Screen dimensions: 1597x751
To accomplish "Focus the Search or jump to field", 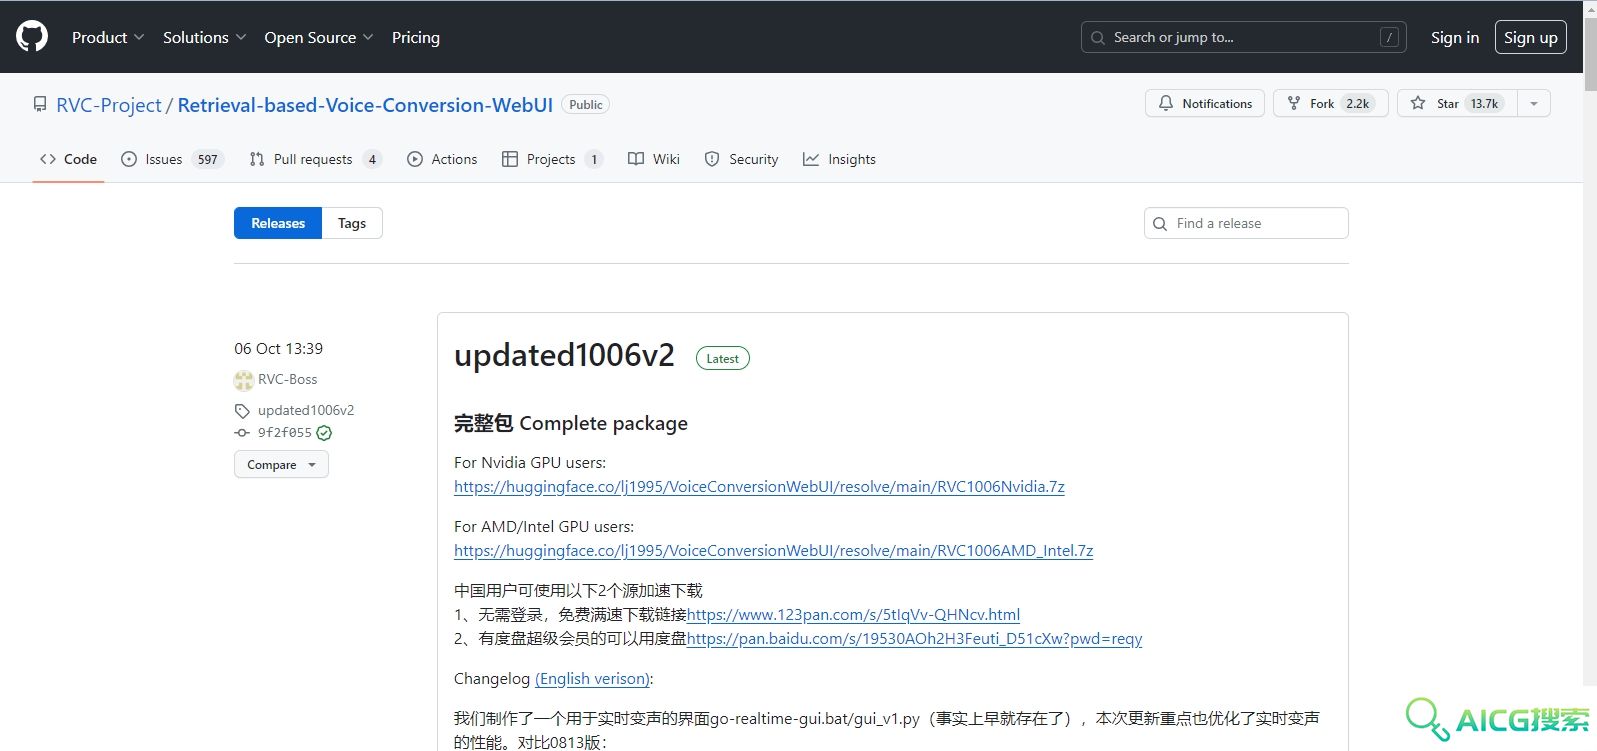I will (1243, 37).
